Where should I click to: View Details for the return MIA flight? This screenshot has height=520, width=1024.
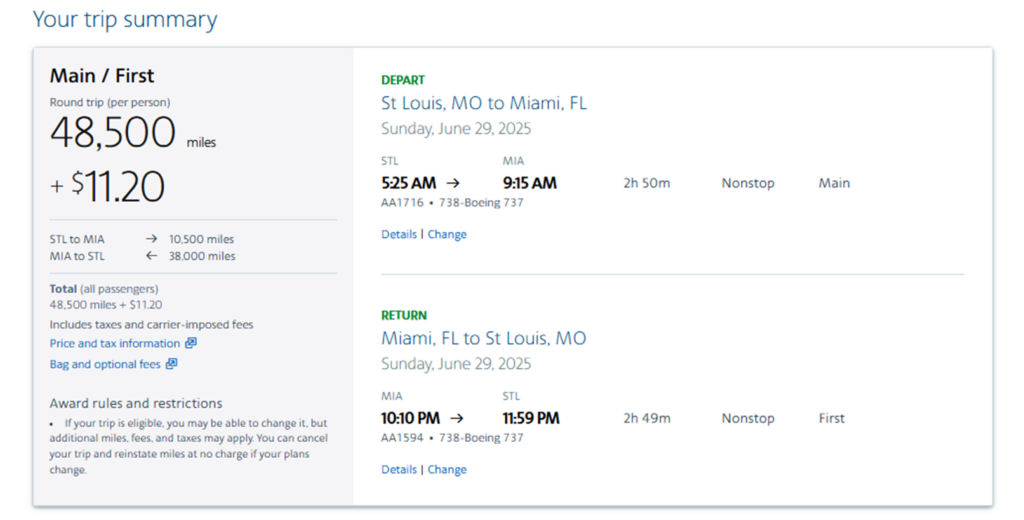point(399,470)
